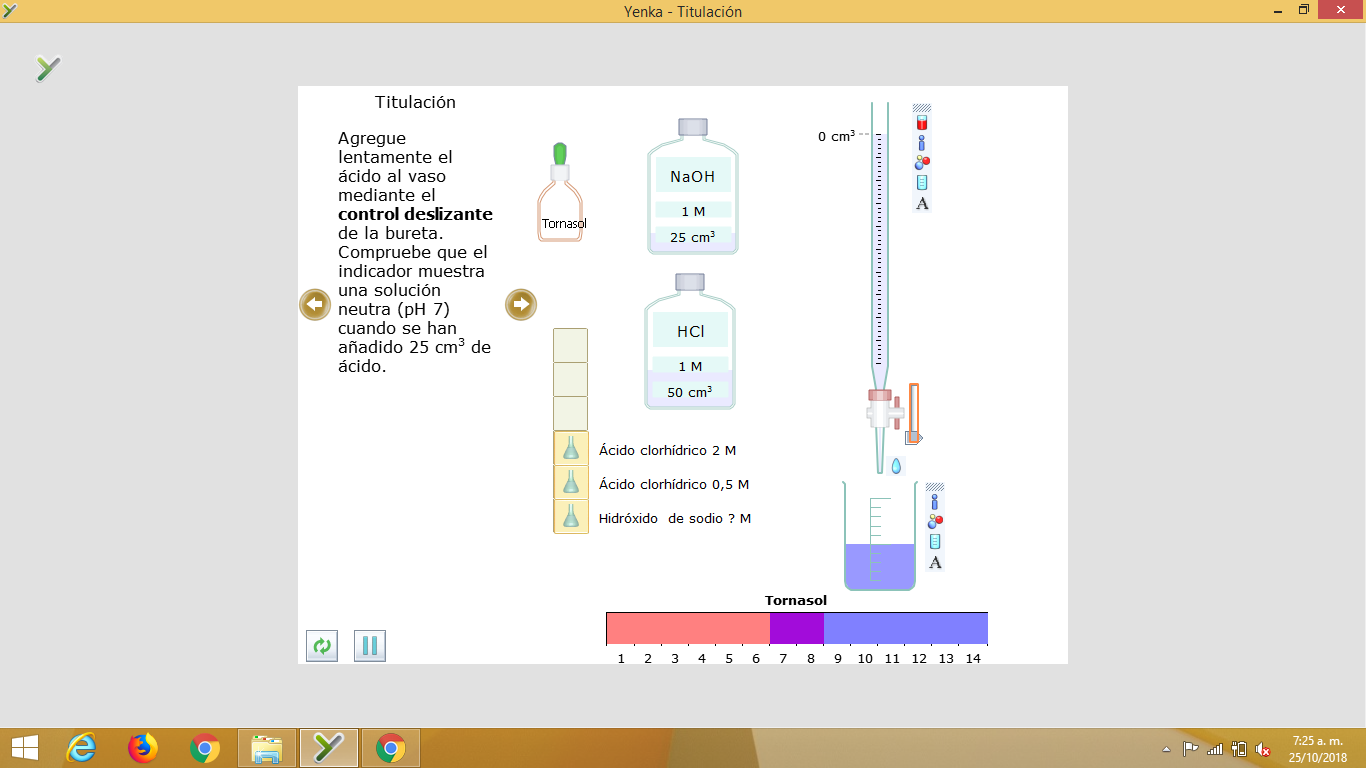The height and width of the screenshot is (768, 1366).
Task: Click beaker label 'A' text icon
Action: (x=935, y=562)
